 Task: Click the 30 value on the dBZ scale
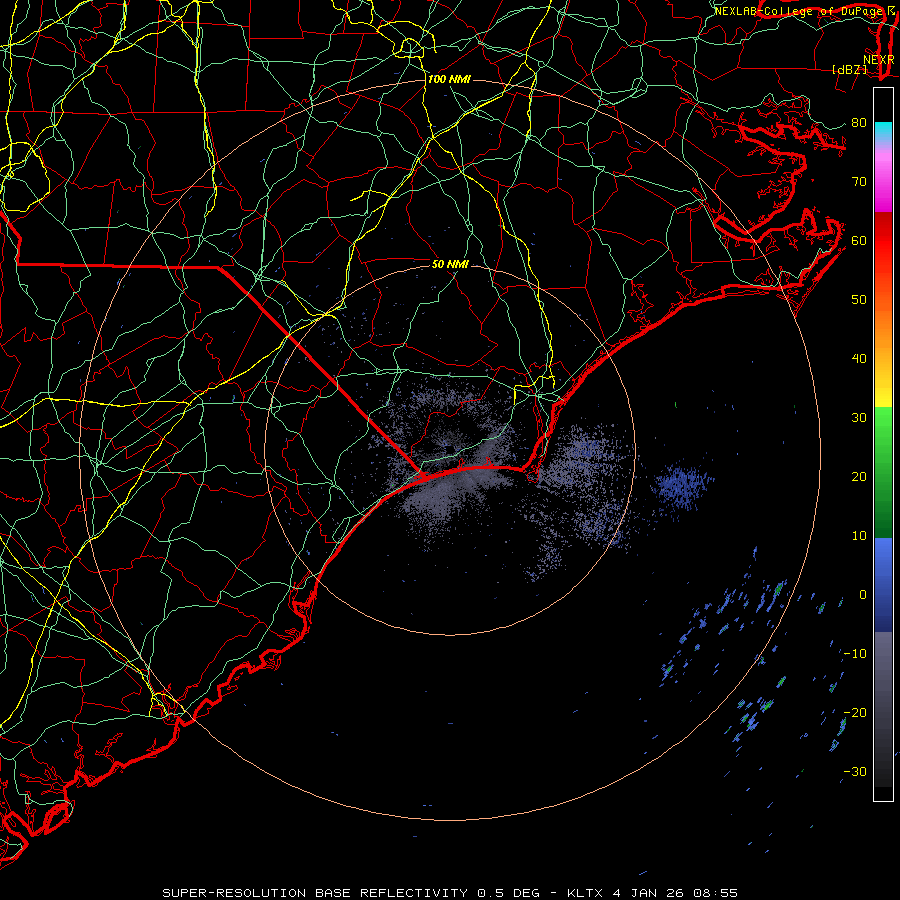click(x=859, y=418)
